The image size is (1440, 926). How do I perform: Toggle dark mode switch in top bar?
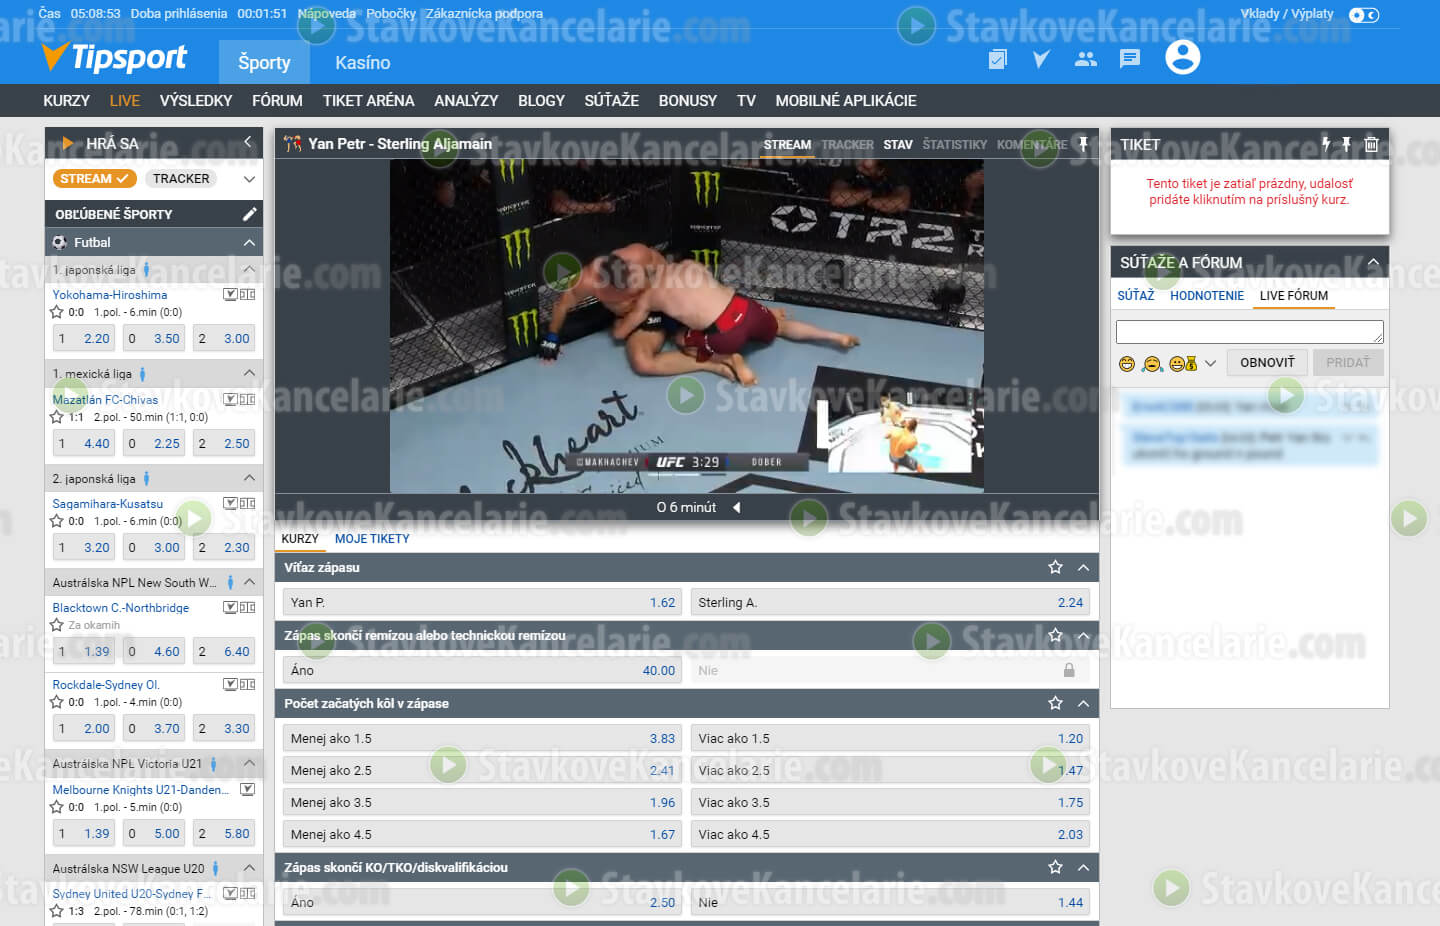click(x=1364, y=15)
